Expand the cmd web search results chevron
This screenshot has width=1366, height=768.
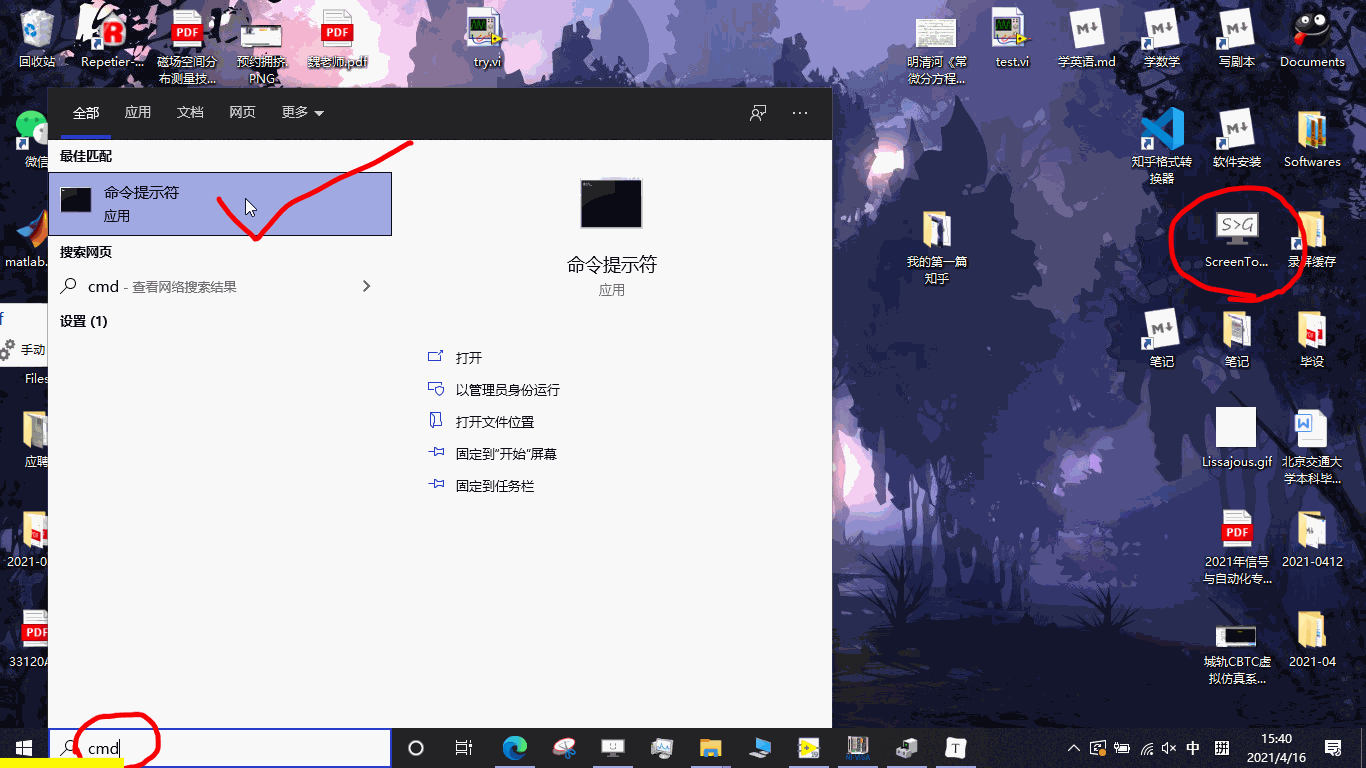367,286
